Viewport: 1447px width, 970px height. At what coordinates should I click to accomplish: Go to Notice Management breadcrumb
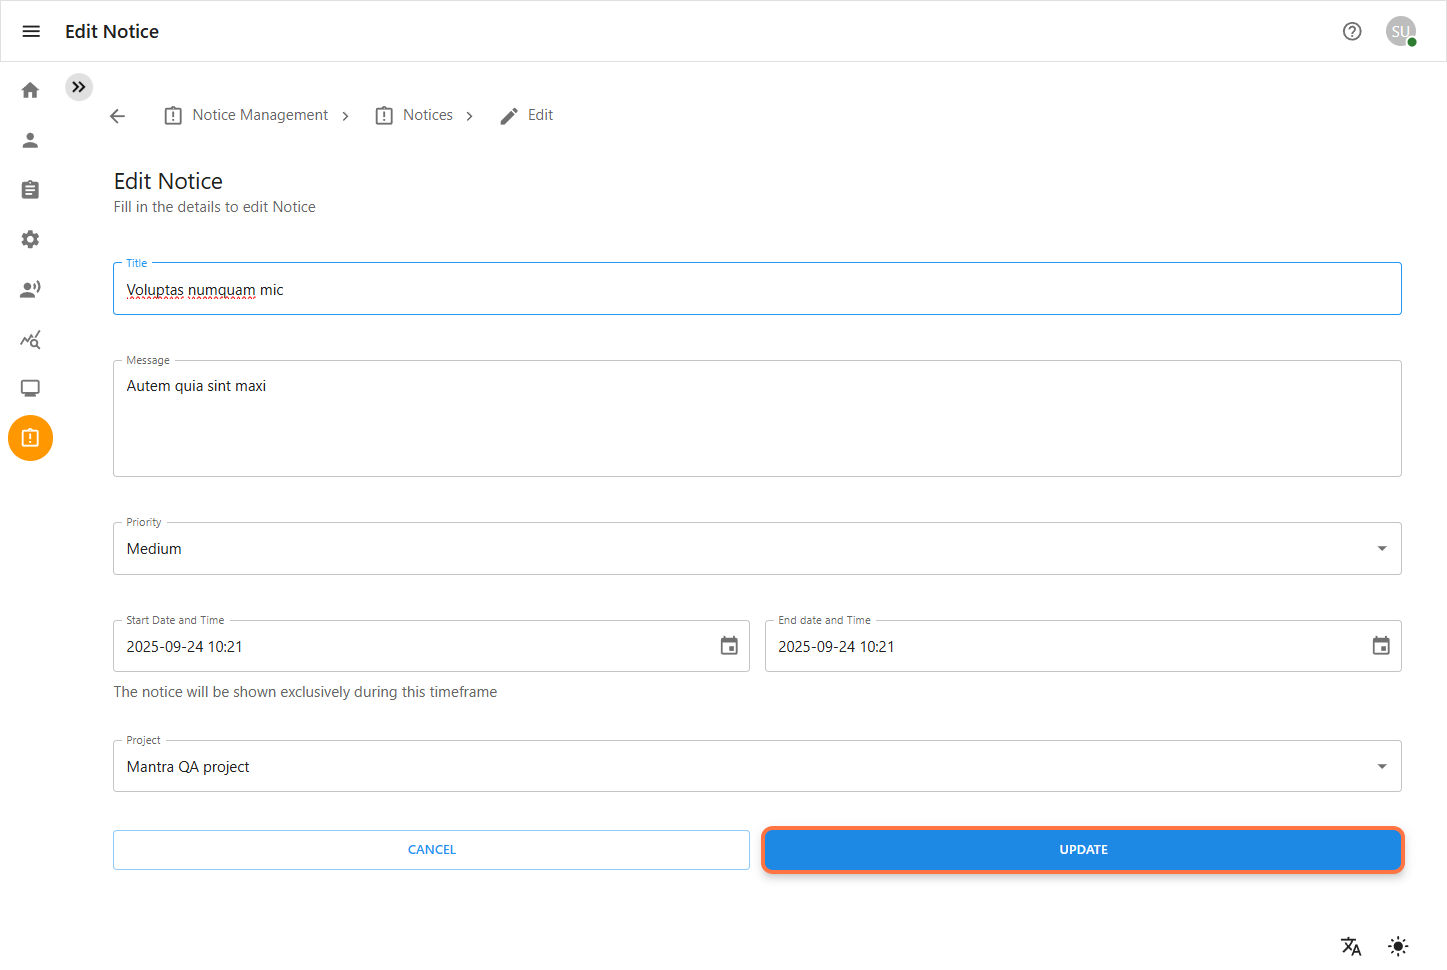point(260,115)
